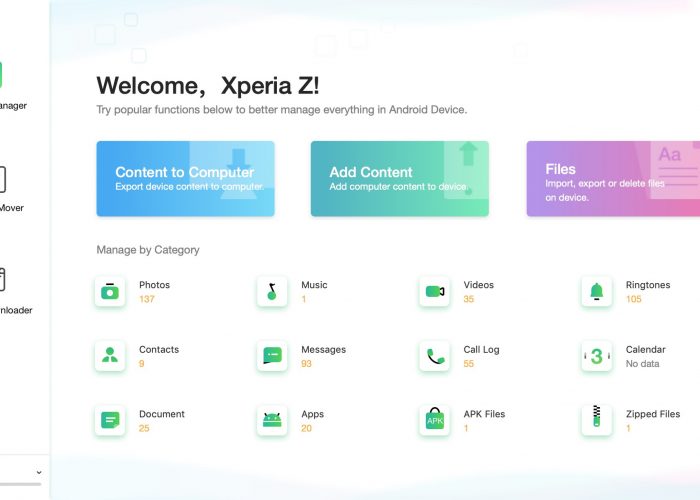This screenshot has height=500, width=700.
Task: Select the Calendar label
Action: tap(646, 350)
